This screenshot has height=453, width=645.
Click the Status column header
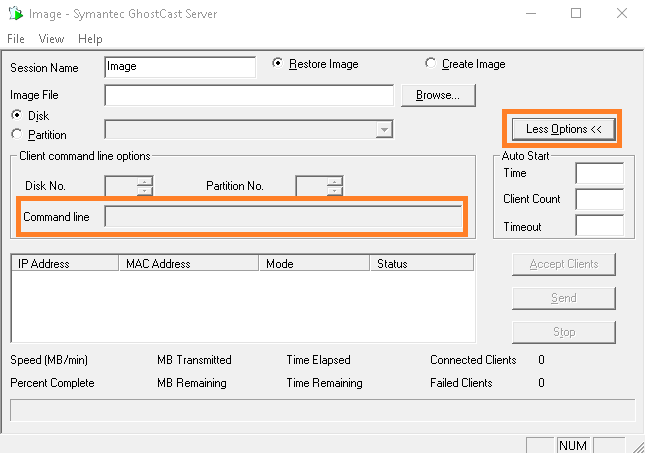point(422,263)
